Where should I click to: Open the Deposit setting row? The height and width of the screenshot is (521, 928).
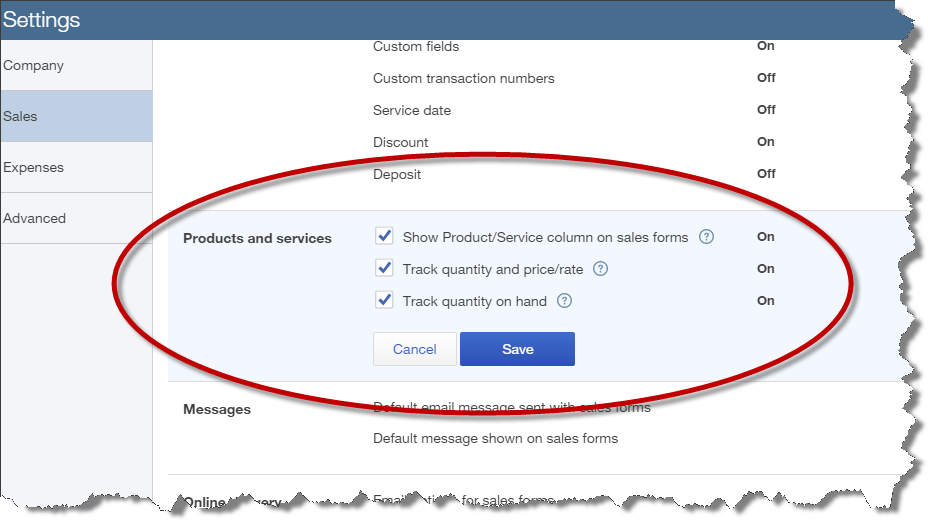point(397,174)
